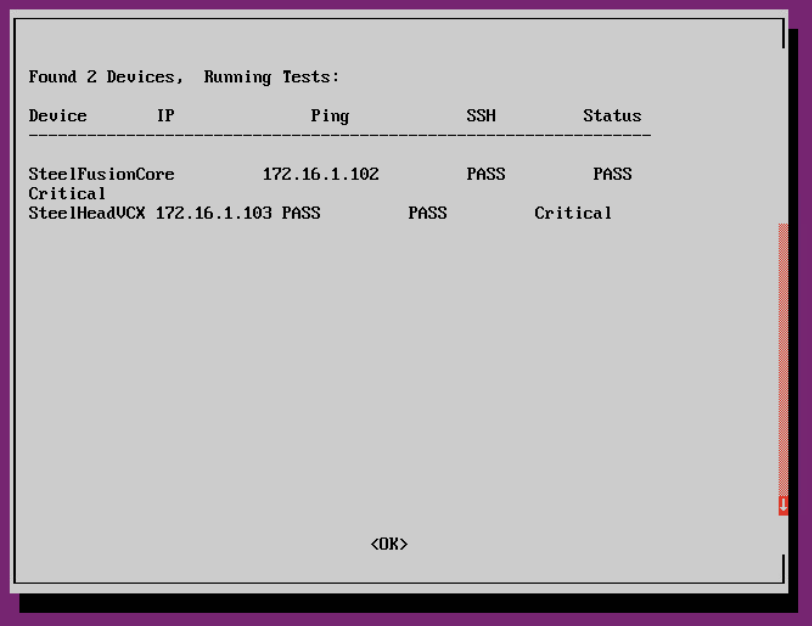This screenshot has width=812, height=626.
Task: Click the Ping column header
Action: 330,116
